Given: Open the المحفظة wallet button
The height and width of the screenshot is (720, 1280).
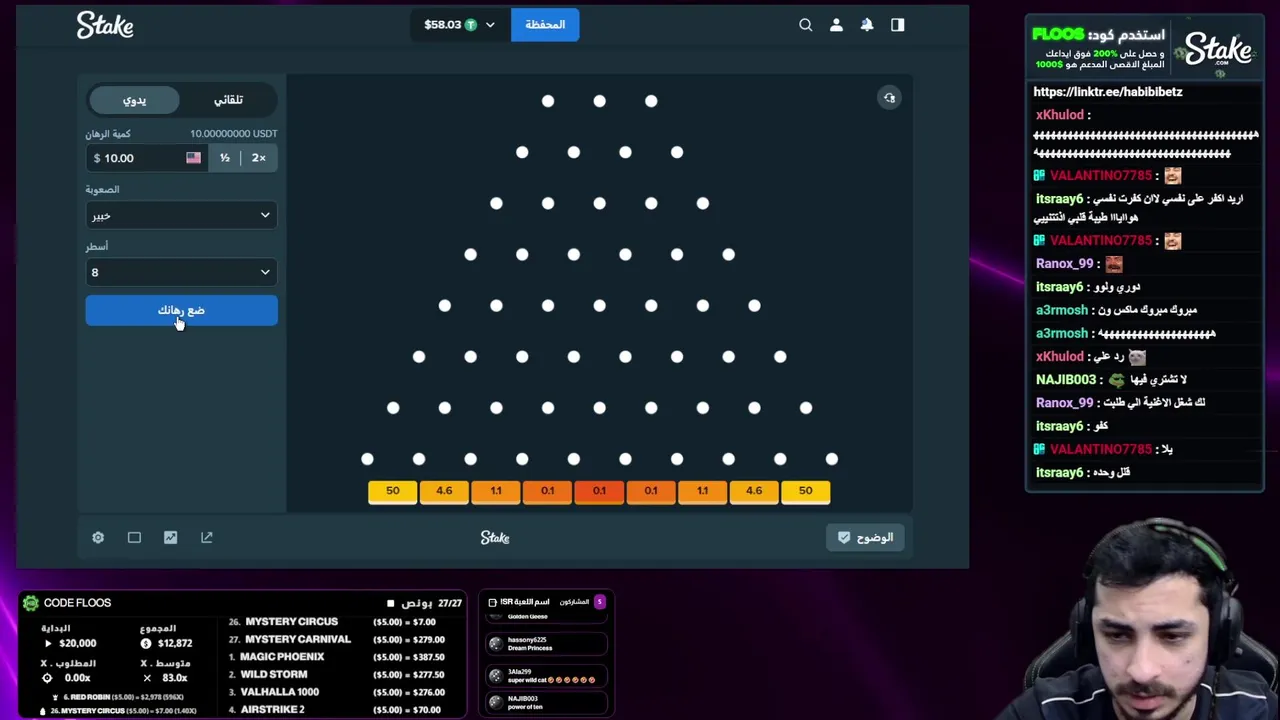Looking at the screenshot, I should tap(545, 25).
